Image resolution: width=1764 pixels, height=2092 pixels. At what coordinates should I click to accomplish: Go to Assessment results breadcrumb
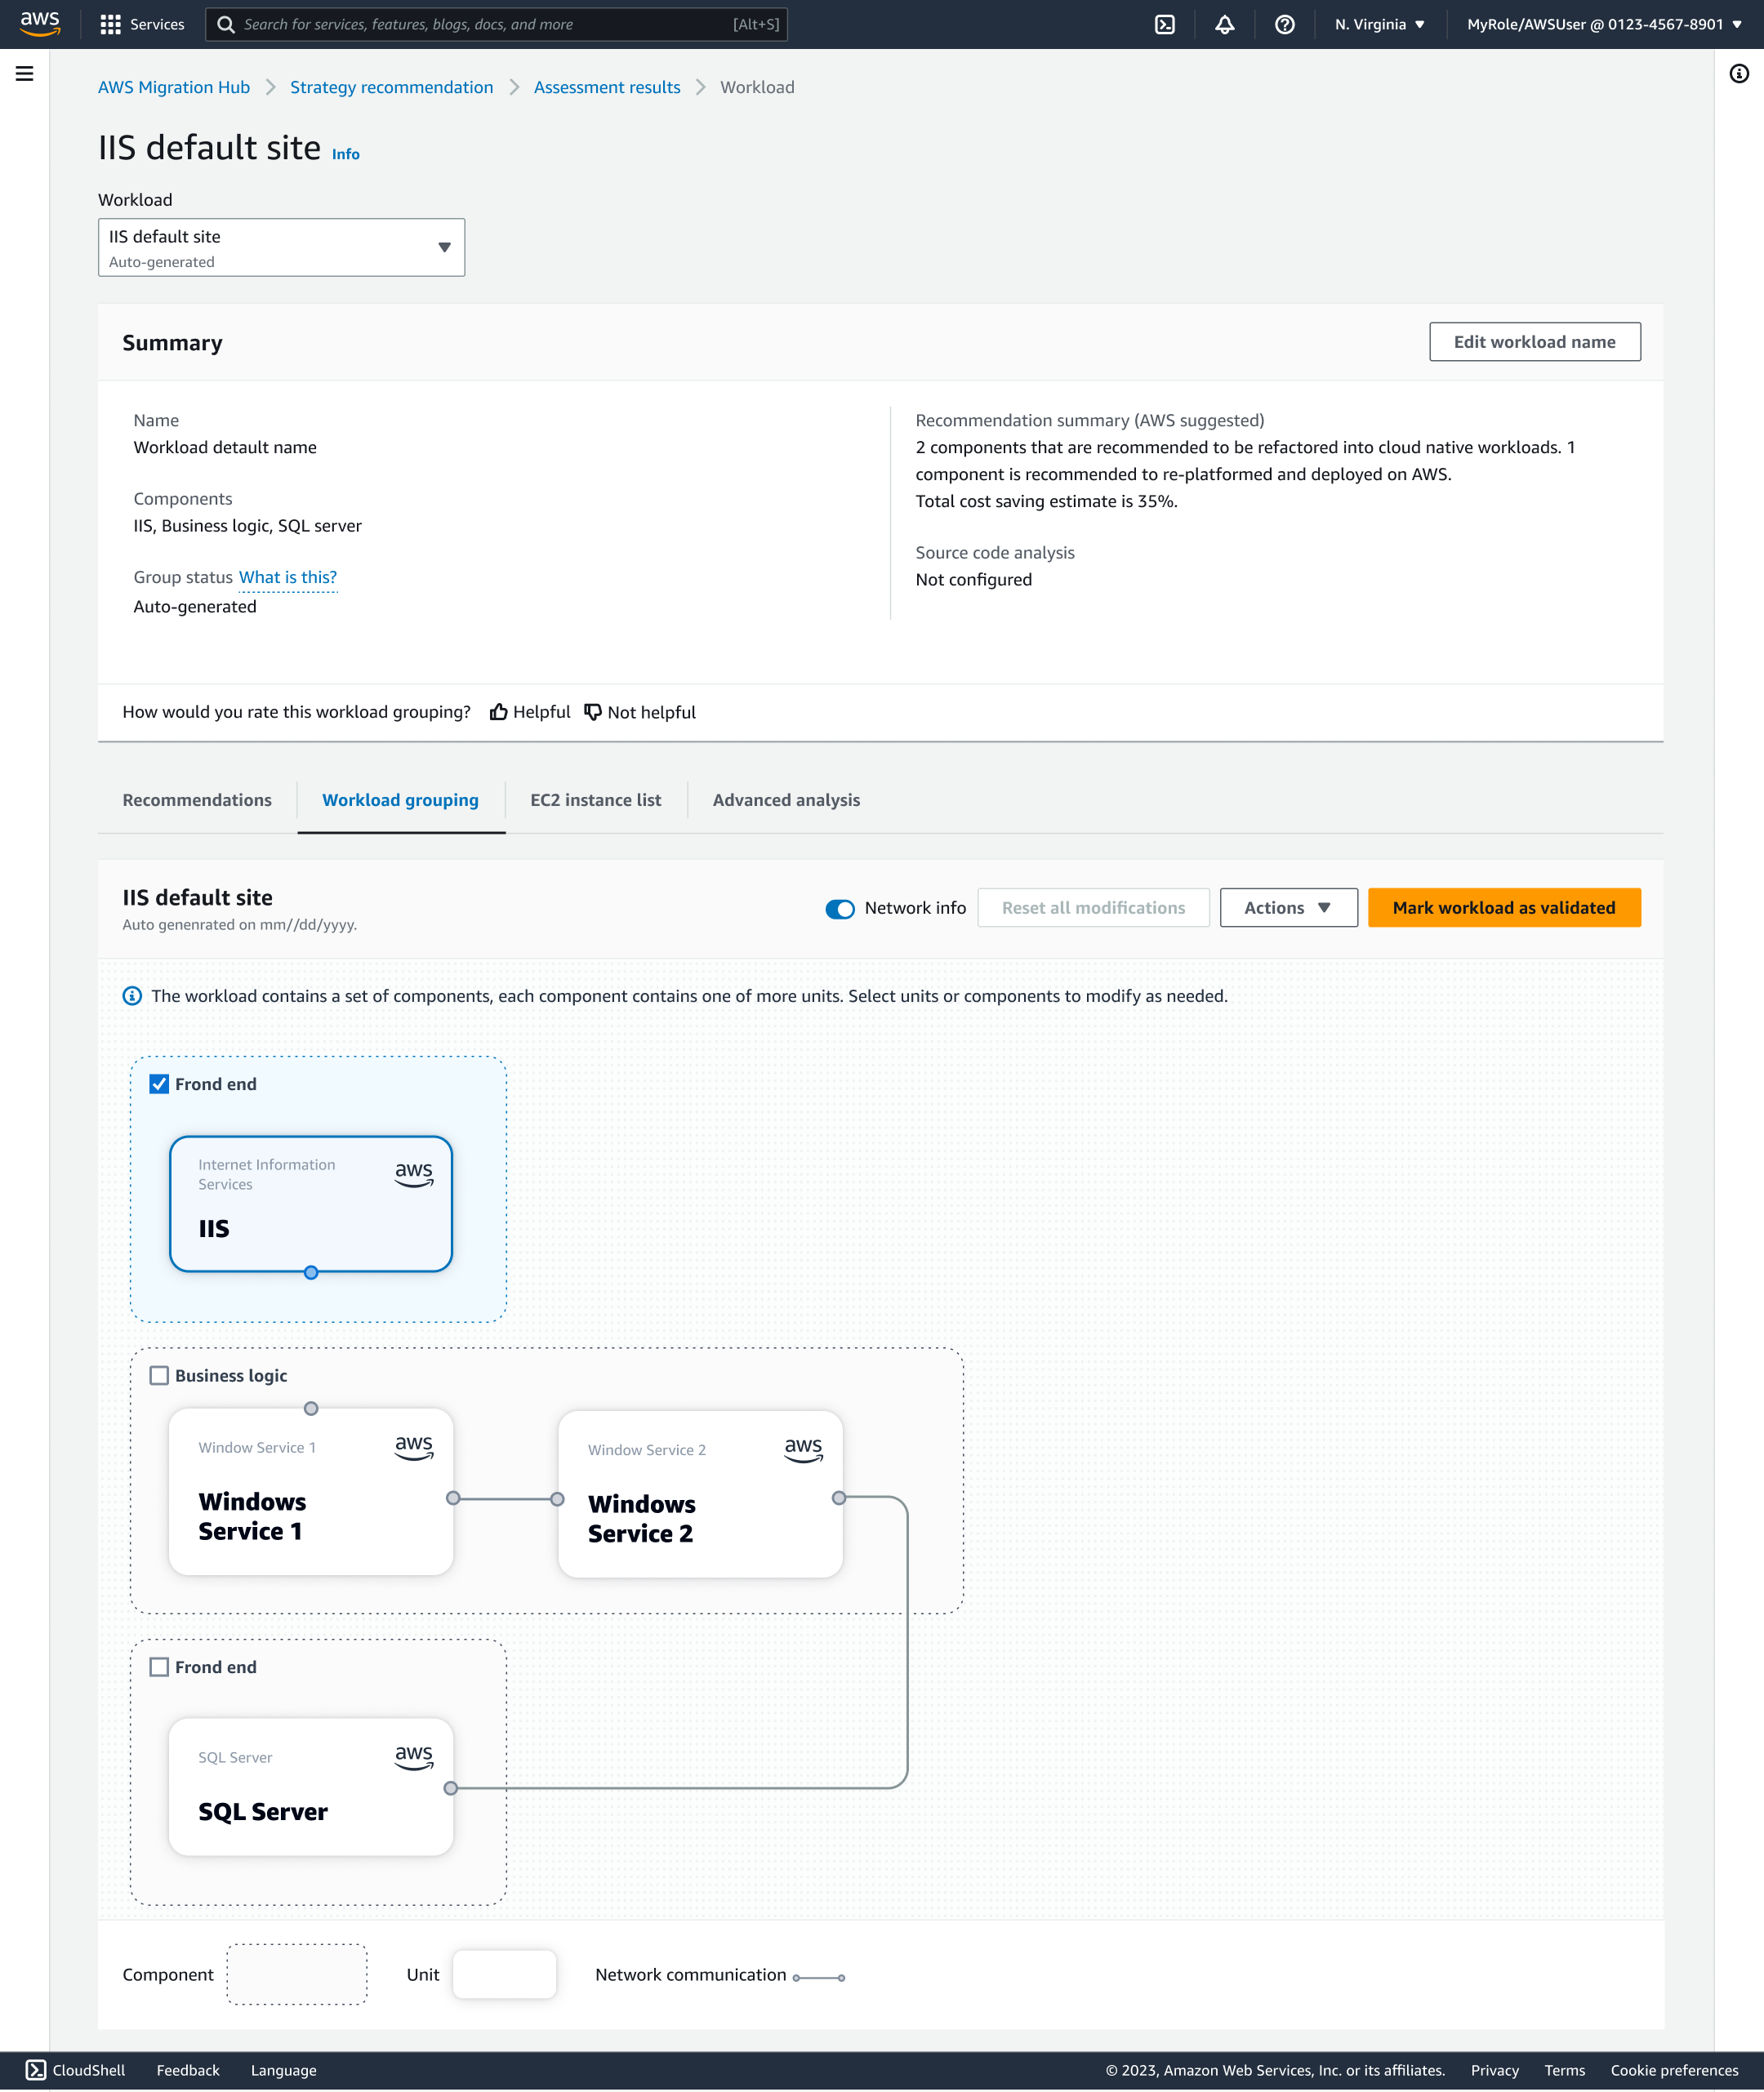click(607, 87)
